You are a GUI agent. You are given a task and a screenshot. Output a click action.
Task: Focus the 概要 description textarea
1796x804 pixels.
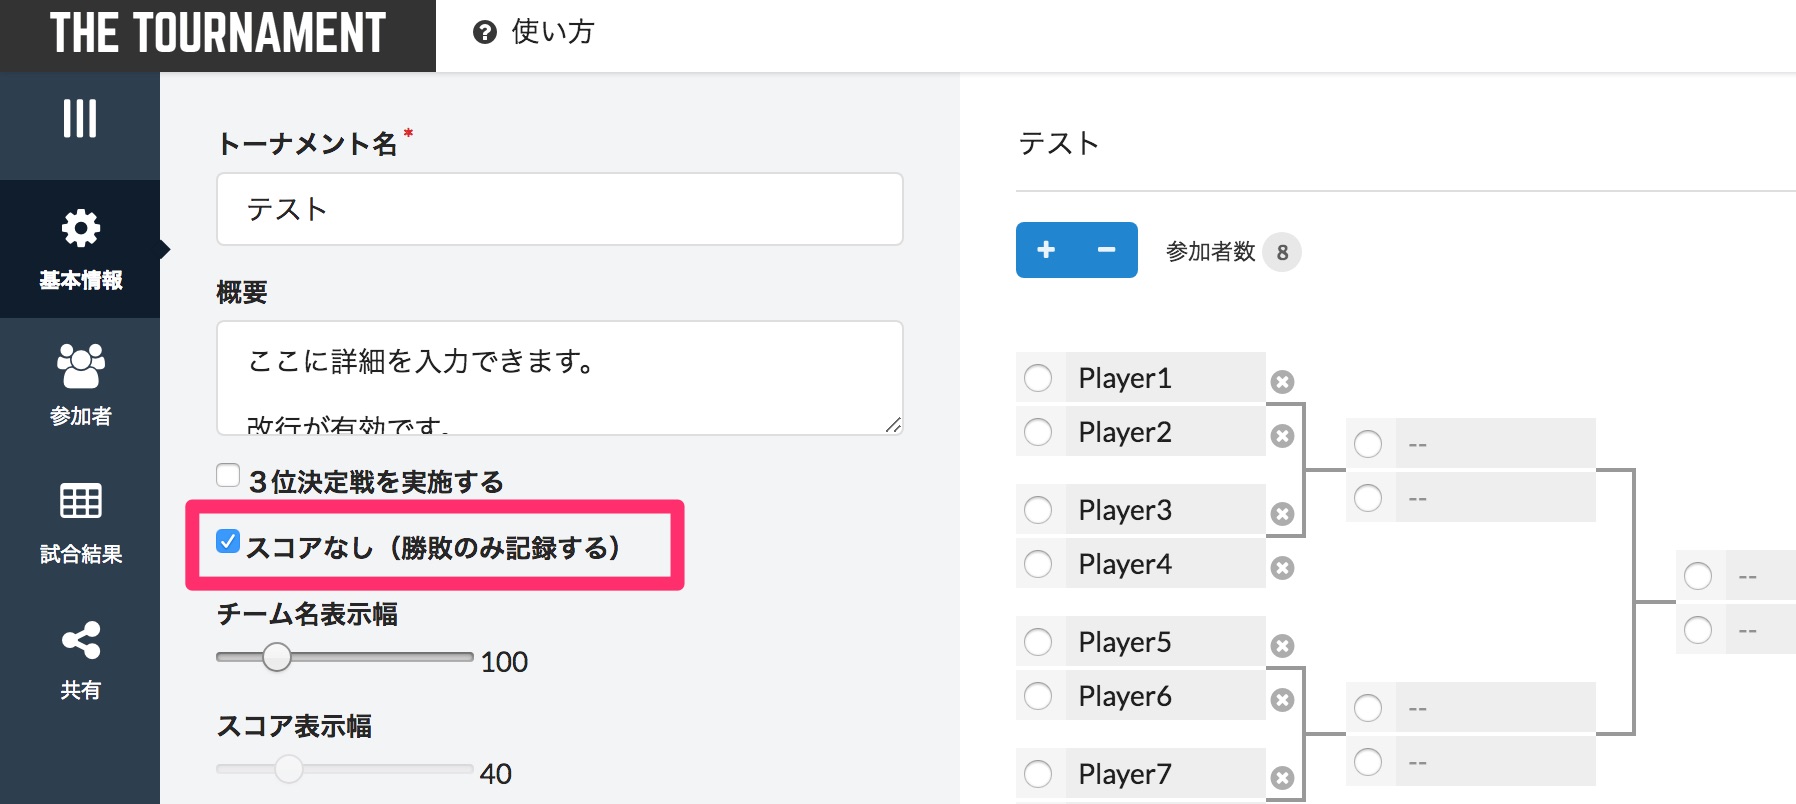tap(560, 377)
